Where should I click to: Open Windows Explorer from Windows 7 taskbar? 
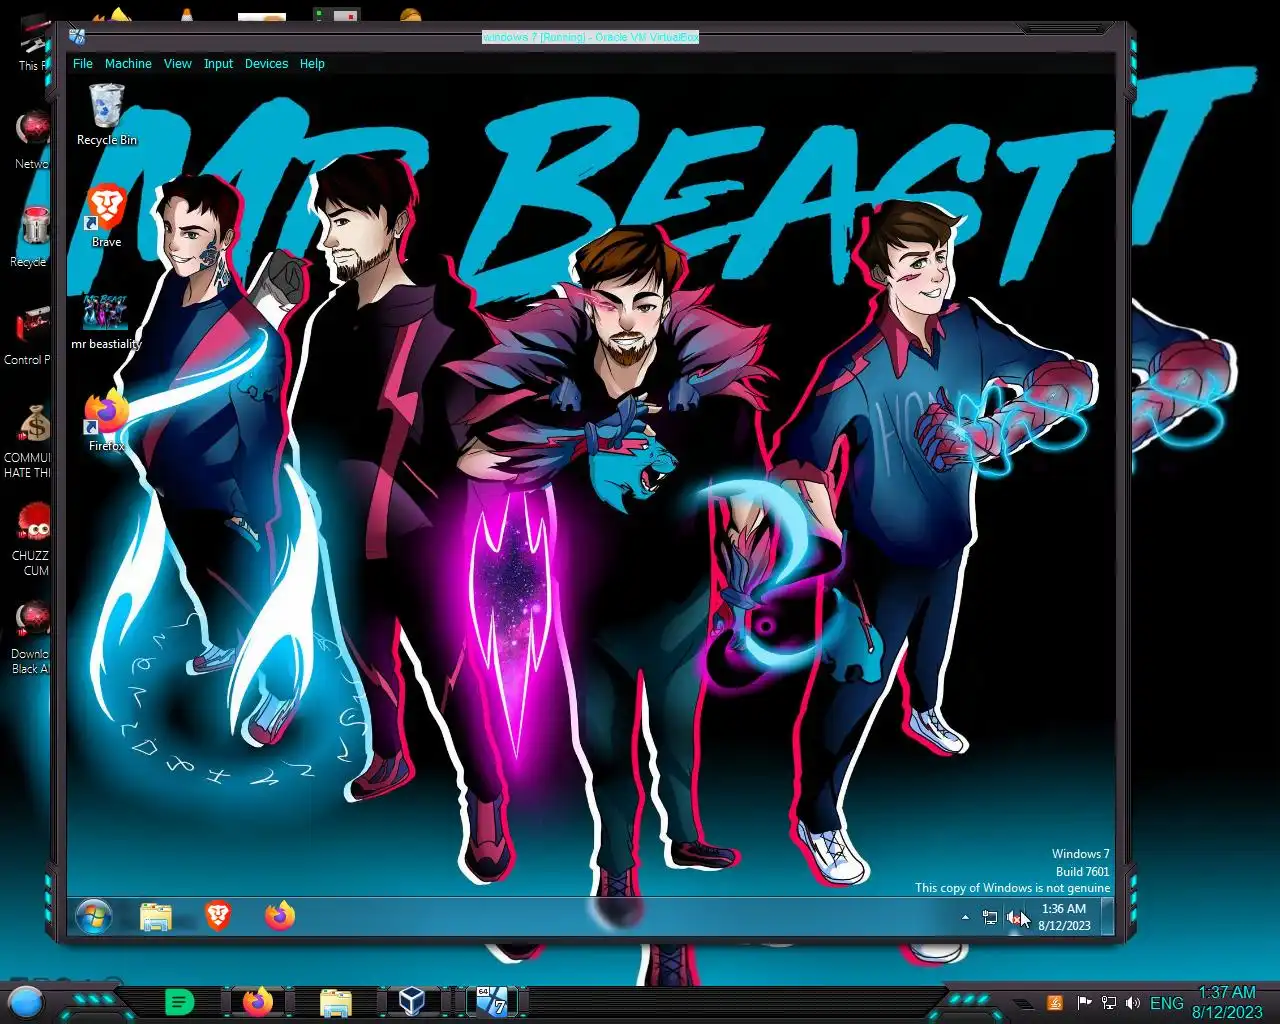tap(156, 916)
